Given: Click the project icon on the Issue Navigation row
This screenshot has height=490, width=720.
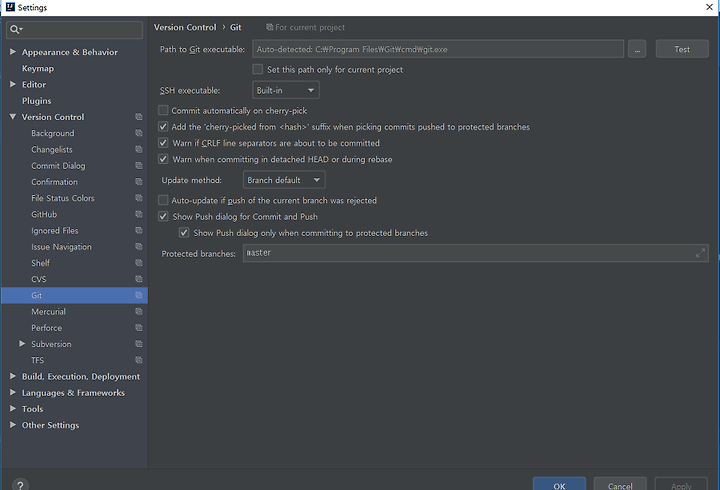Looking at the screenshot, I should [139, 247].
